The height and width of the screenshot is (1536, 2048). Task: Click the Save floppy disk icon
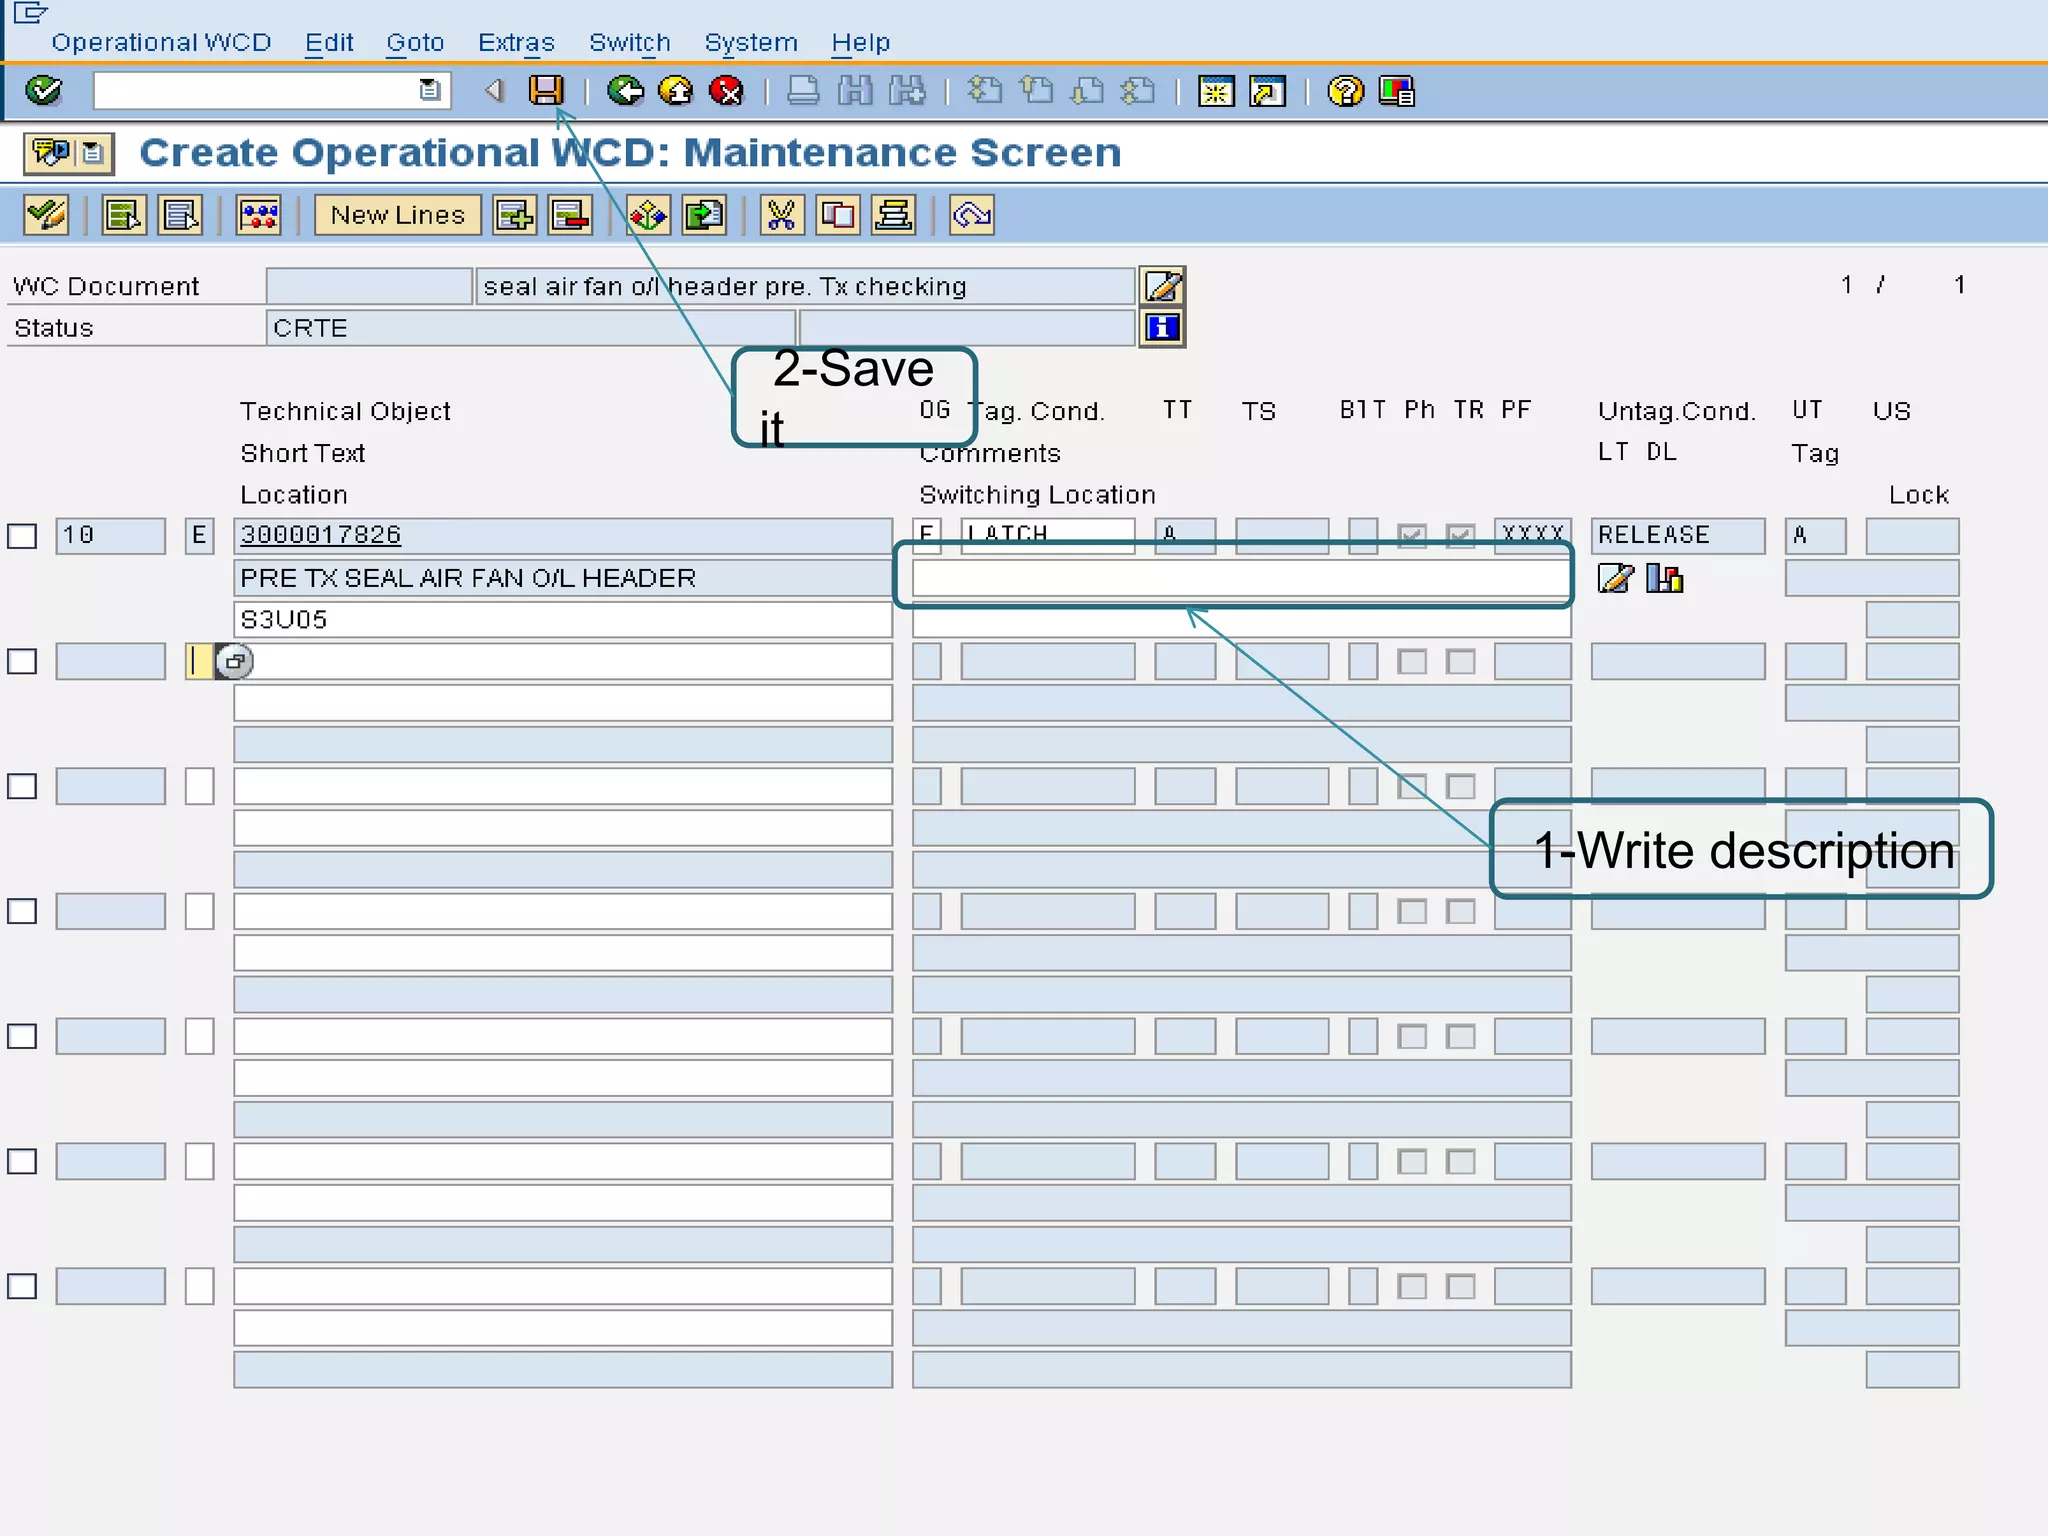pos(546,91)
